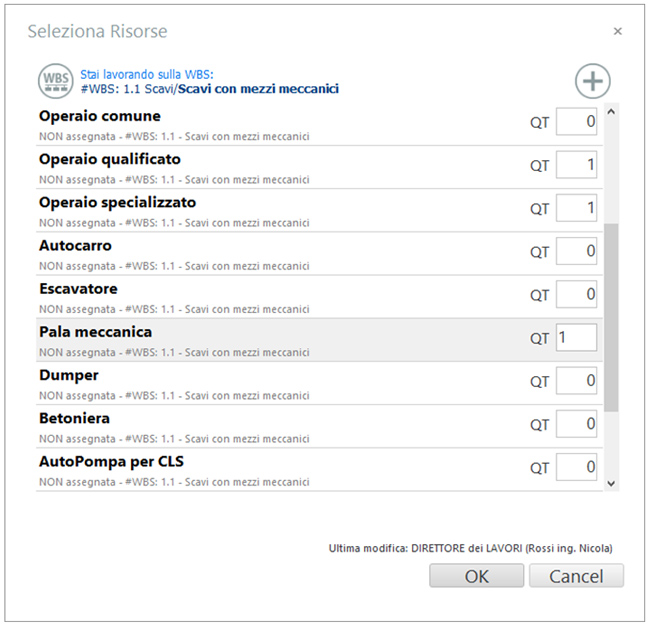Click the Operaio specializzato quantity box

pos(576,208)
